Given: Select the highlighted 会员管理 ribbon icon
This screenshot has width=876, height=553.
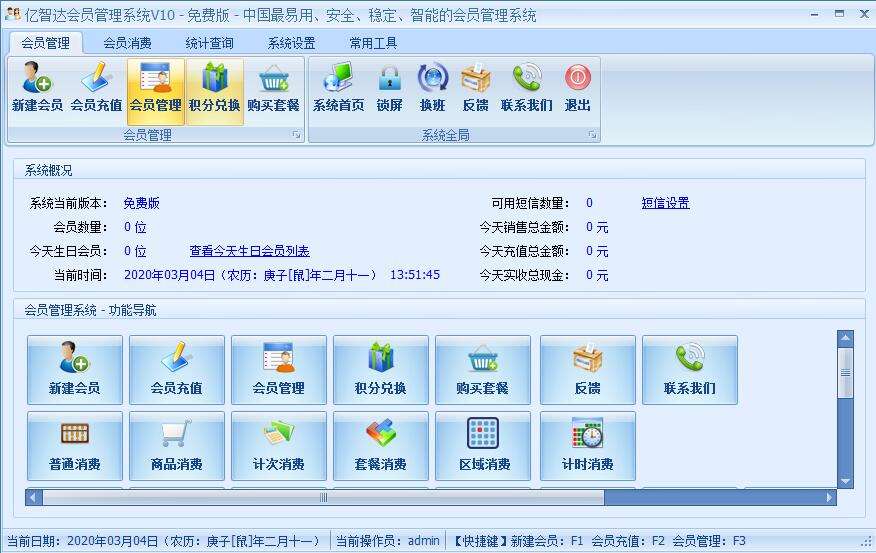Looking at the screenshot, I should click(x=156, y=92).
